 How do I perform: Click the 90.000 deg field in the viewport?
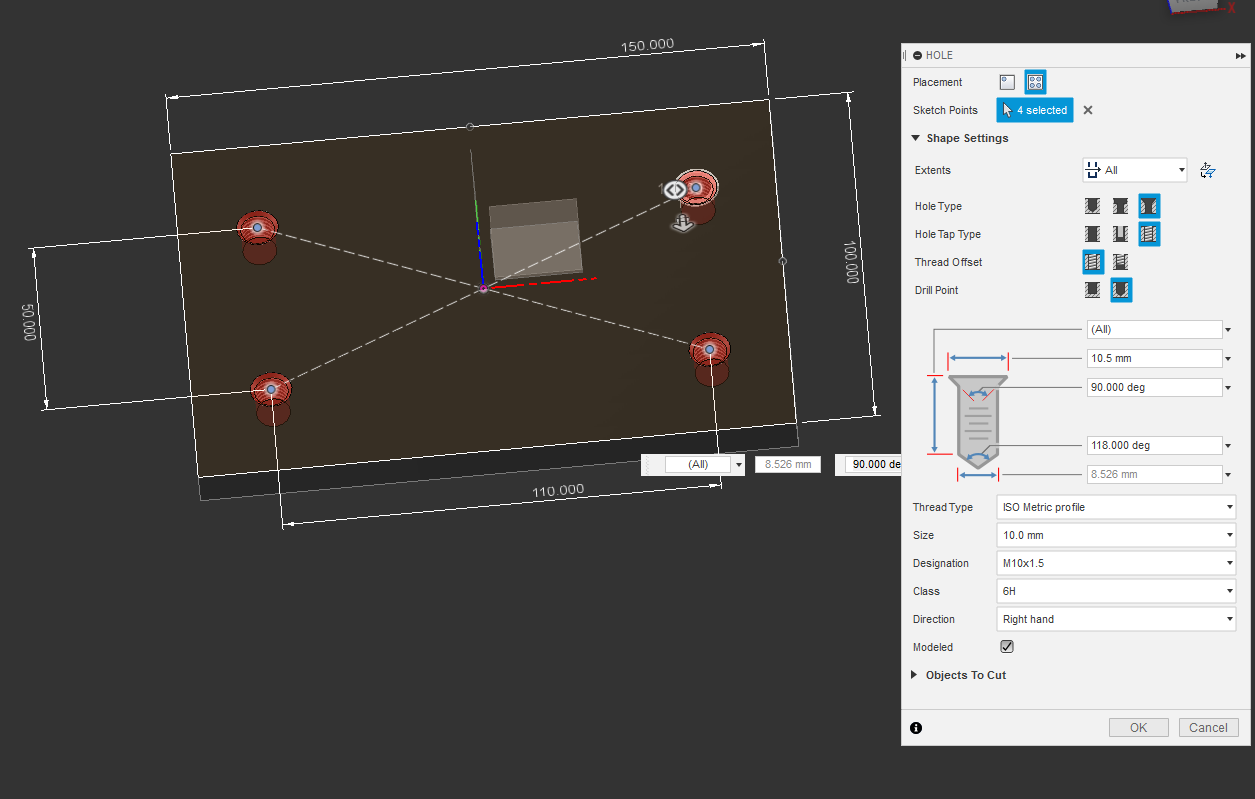tap(873, 464)
